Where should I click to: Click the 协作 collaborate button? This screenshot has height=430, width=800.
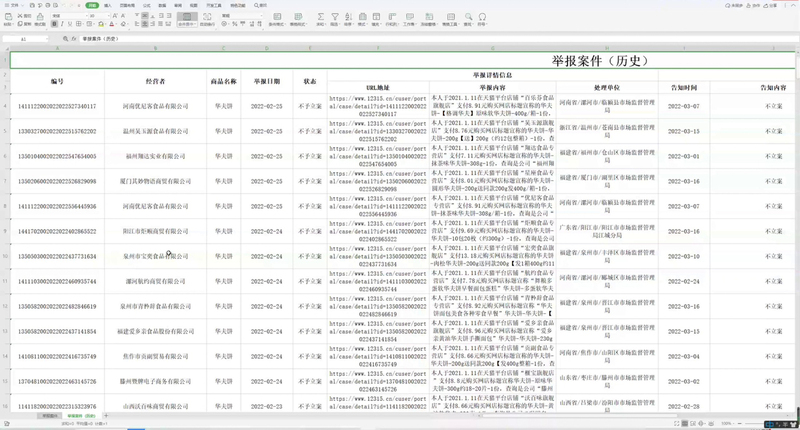click(x=753, y=5)
